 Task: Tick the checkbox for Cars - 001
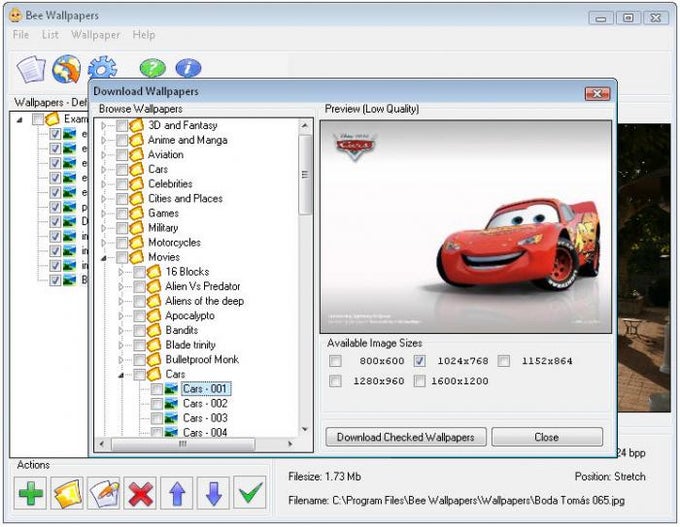pyautogui.click(x=157, y=389)
